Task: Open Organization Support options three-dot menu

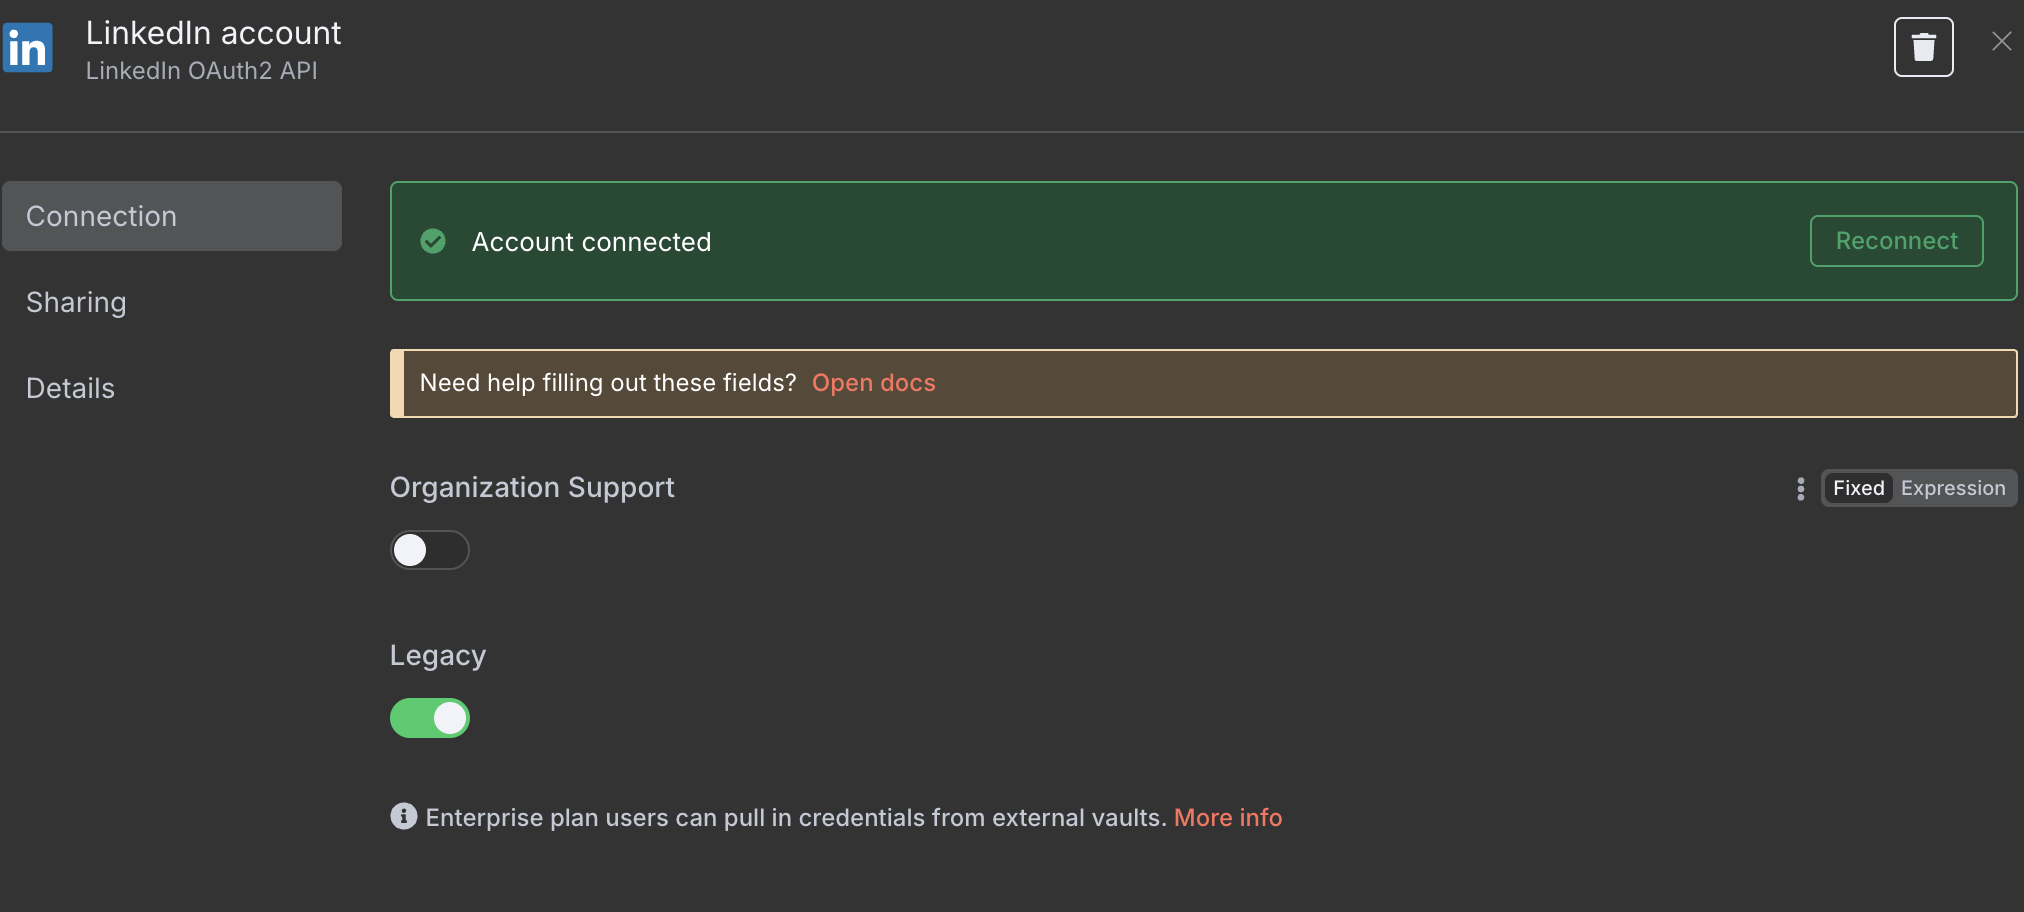Action: point(1800,488)
